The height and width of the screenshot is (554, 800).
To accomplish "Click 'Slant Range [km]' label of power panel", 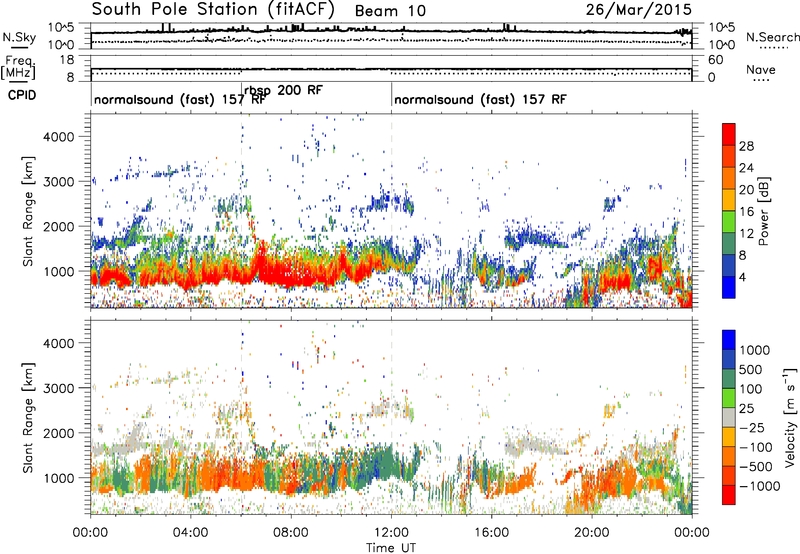I will [x=28, y=211].
